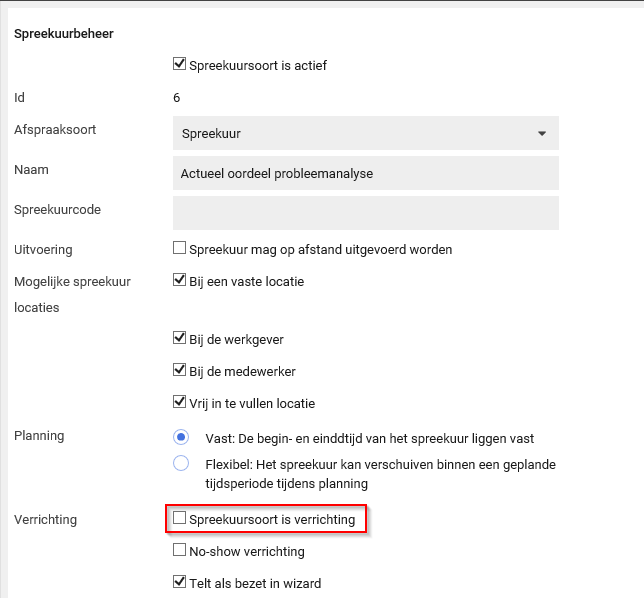Viewport: 644px width, 598px height.
Task: Click the 'Verrichting' row label
Action: pos(45,519)
